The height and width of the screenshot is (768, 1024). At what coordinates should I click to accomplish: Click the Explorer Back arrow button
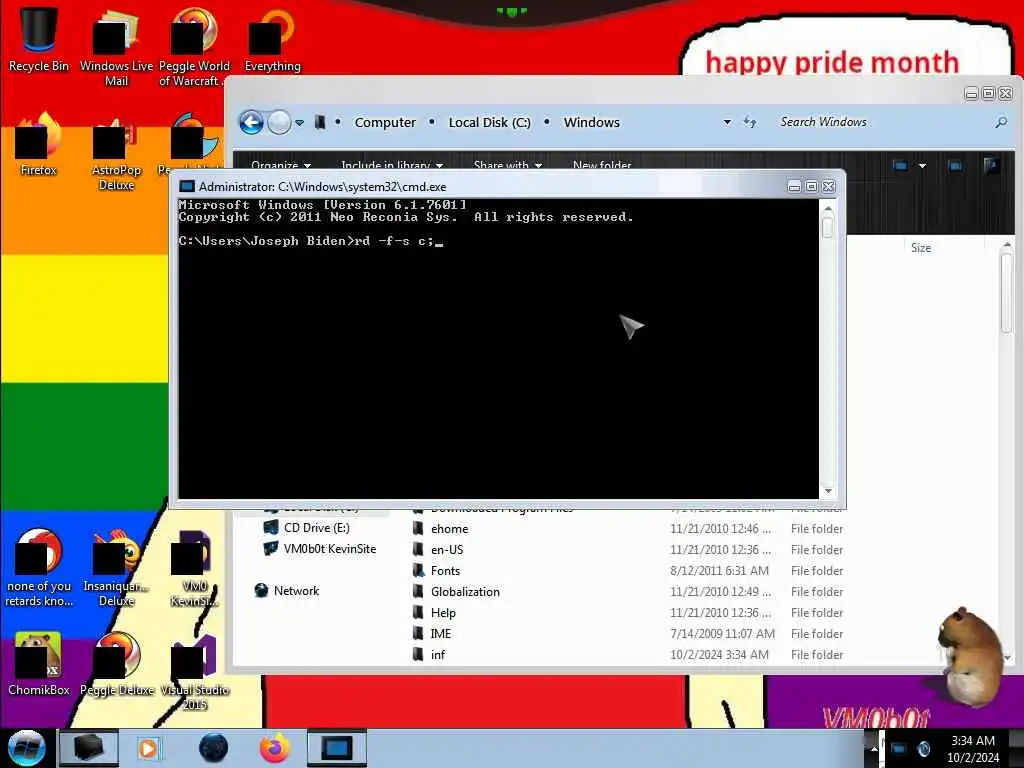(x=251, y=122)
